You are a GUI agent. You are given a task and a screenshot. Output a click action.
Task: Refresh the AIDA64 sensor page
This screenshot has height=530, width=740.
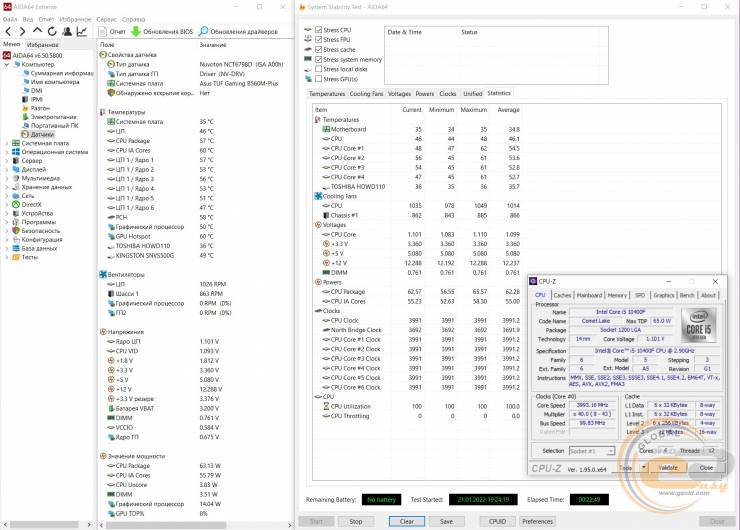[x=52, y=32]
